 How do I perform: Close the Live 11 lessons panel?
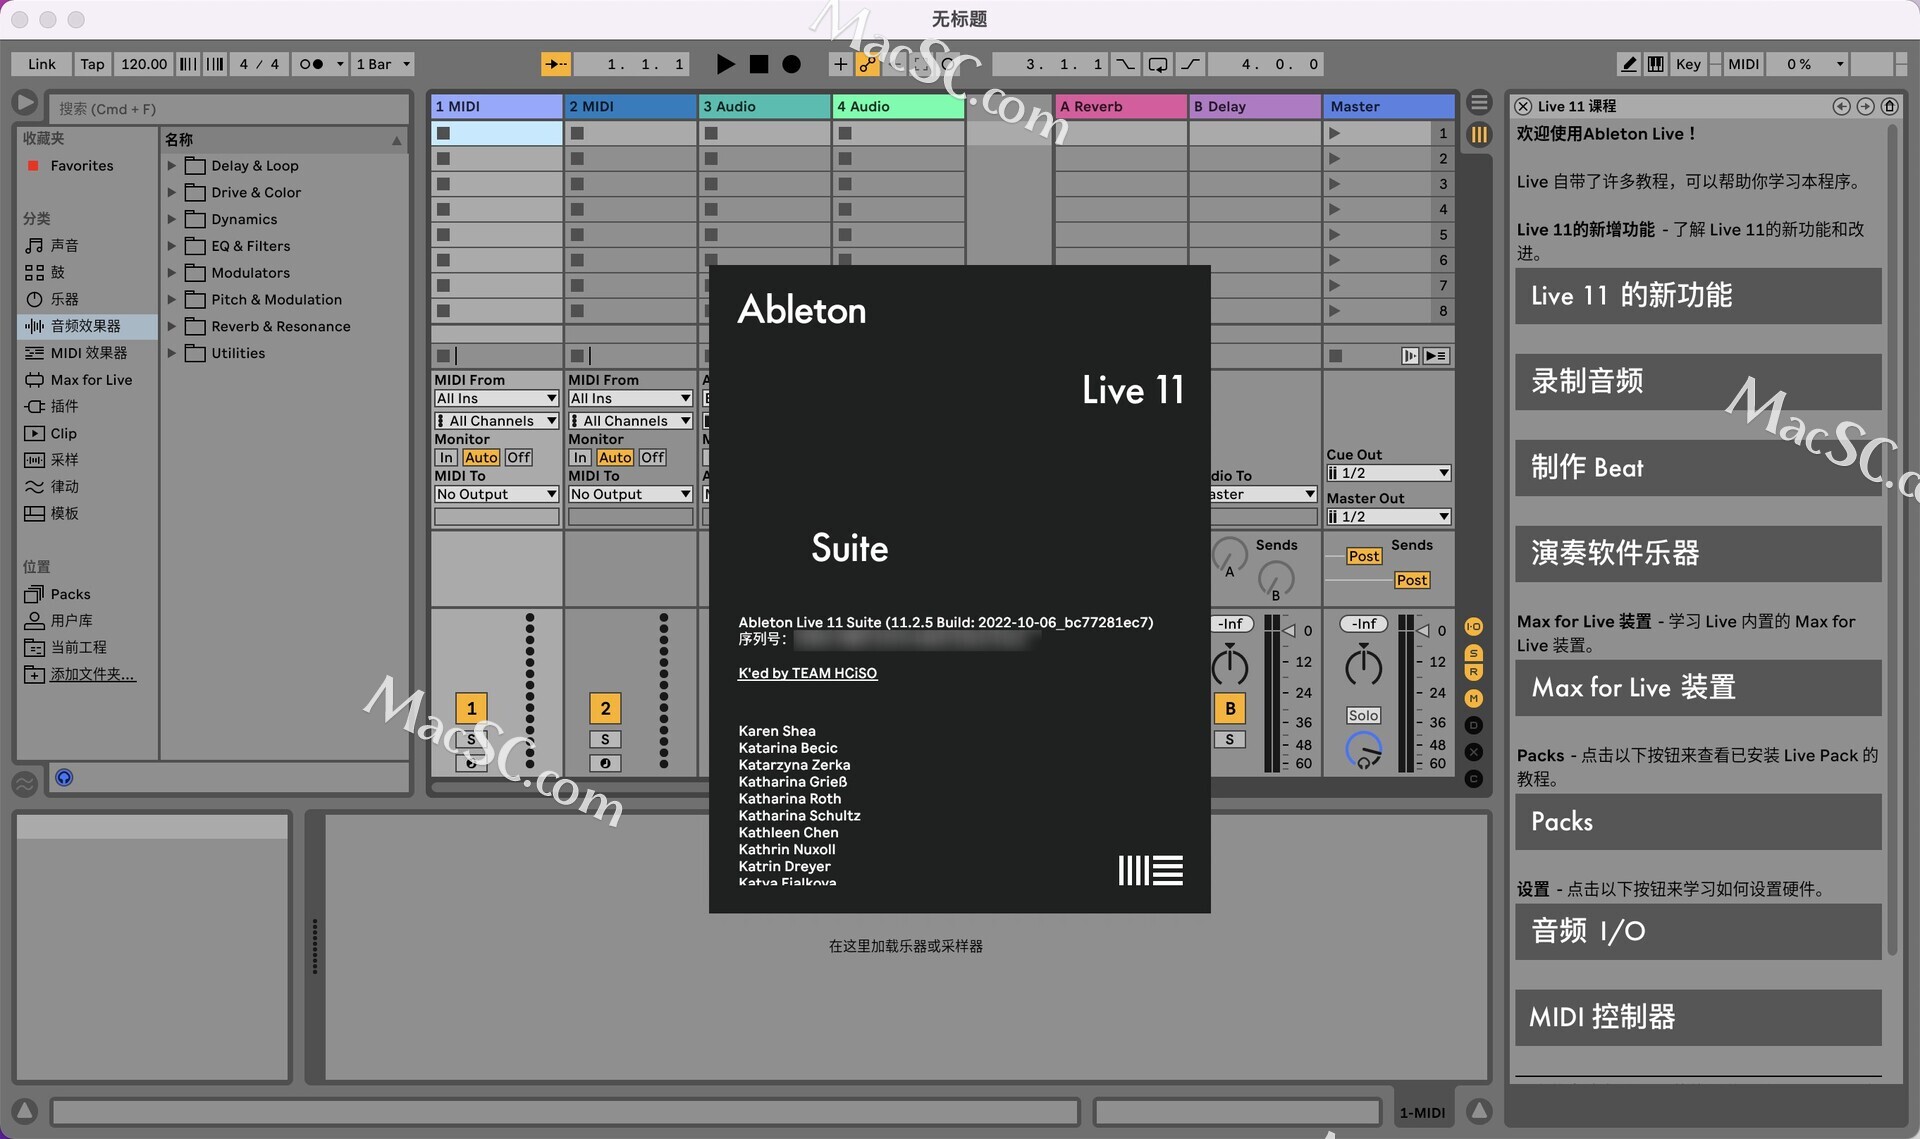[x=1523, y=106]
